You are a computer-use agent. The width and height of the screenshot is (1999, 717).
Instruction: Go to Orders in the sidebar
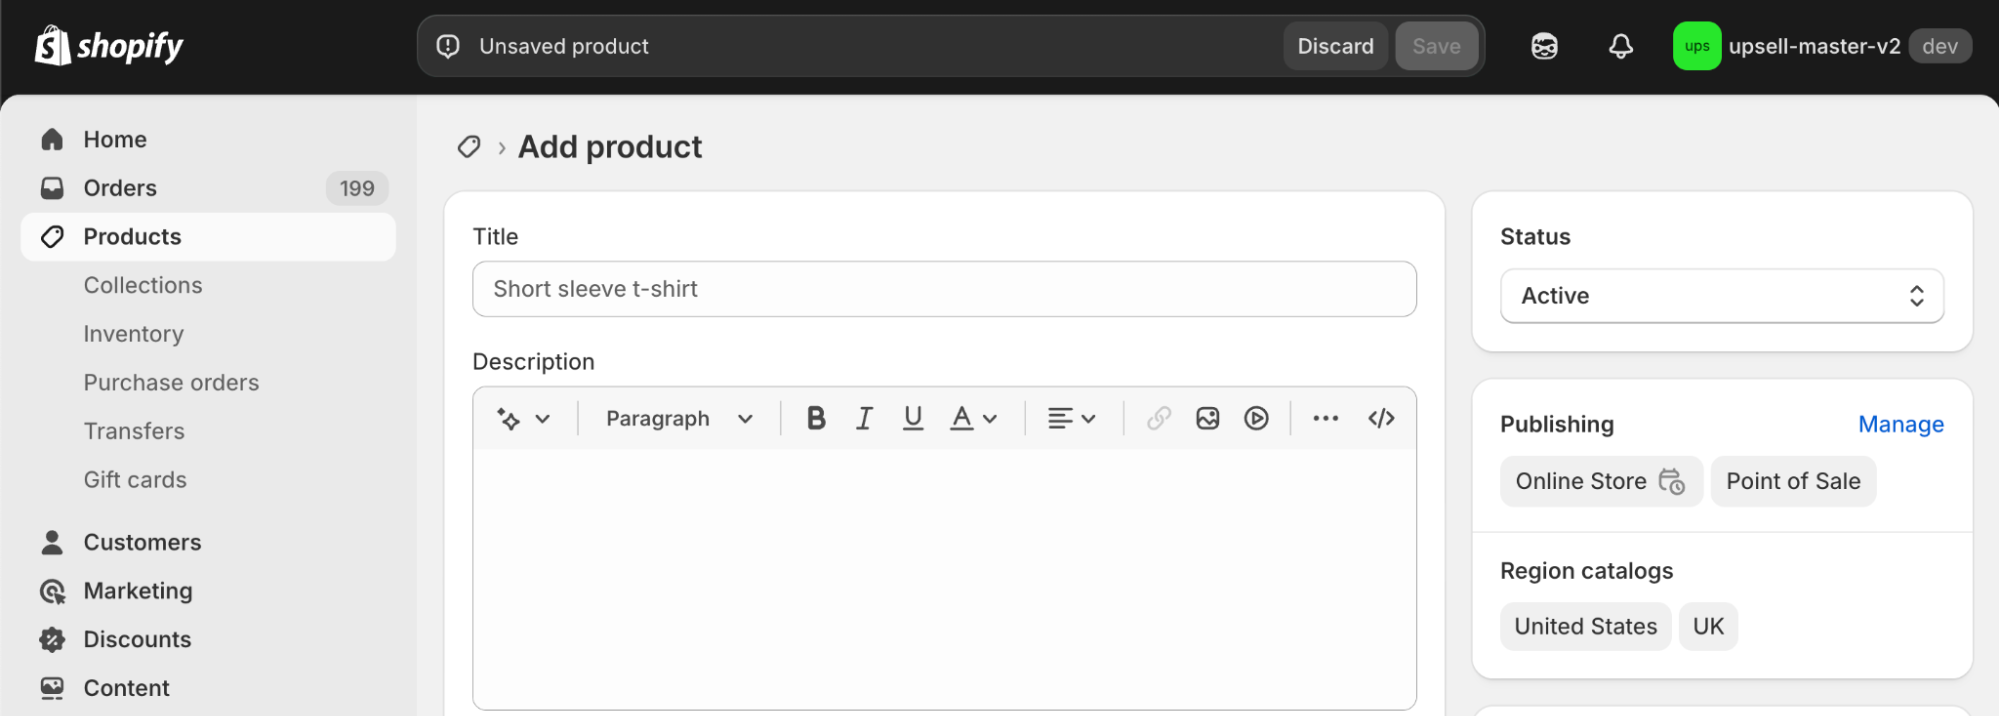click(x=120, y=188)
